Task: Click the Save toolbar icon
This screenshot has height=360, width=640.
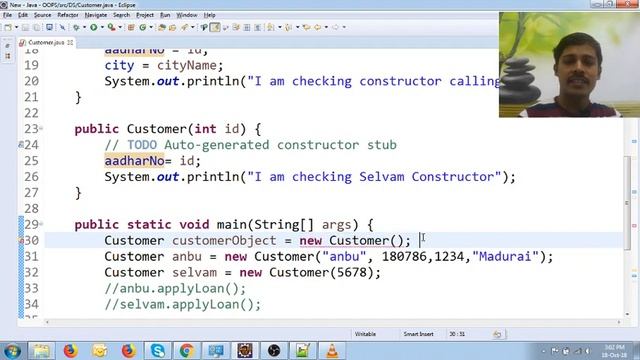Action: pyautogui.click(x=25, y=27)
